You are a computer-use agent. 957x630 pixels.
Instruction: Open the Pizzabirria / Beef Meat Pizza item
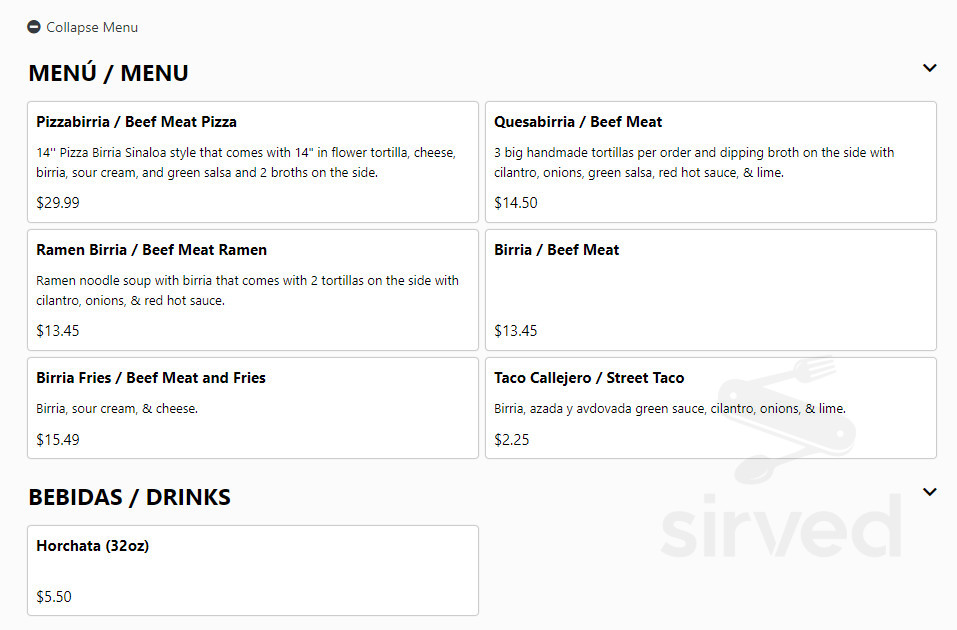[x=137, y=122]
